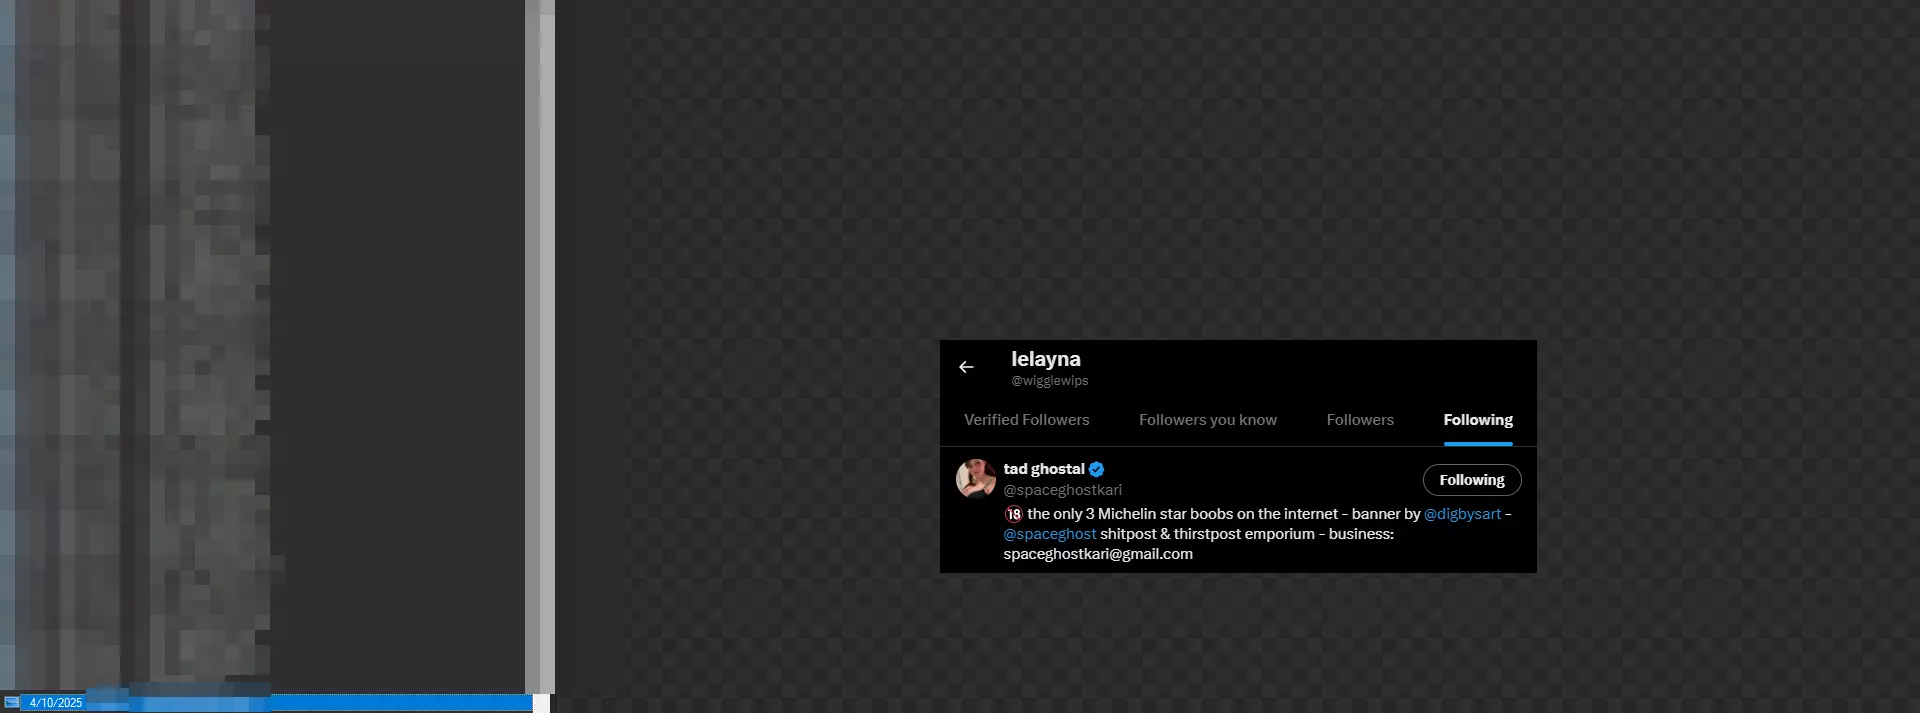Open the @spaceghost mention link

1050,534
